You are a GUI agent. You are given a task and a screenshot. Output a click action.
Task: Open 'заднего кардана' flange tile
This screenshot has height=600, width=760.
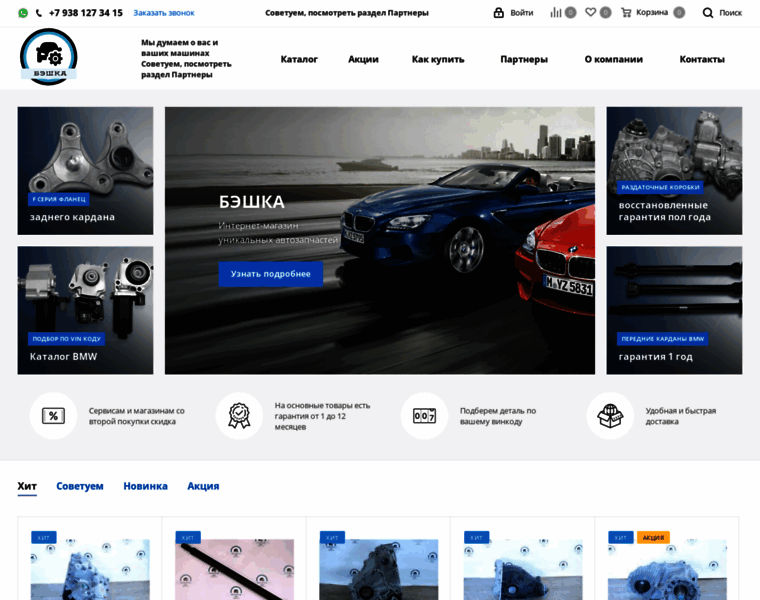85,171
